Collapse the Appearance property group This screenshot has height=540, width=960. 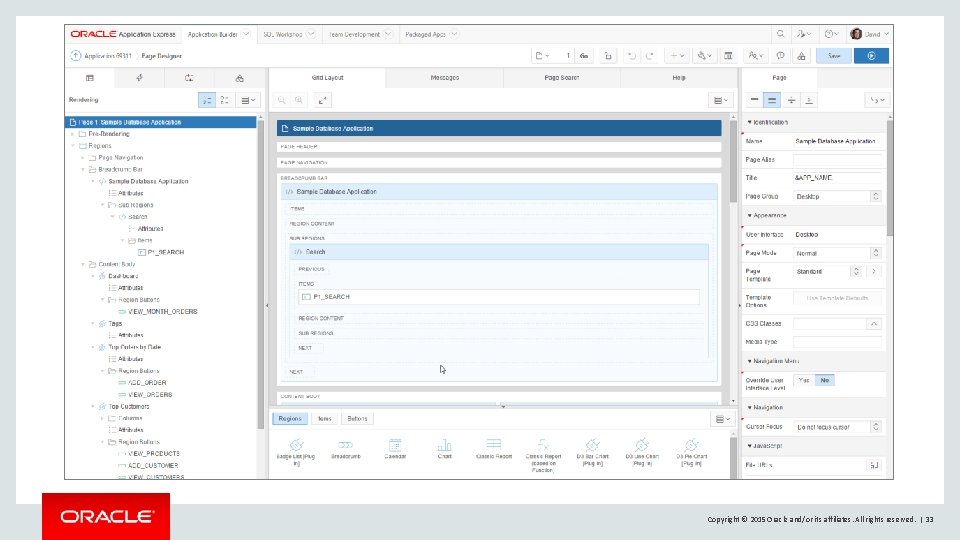[749, 216]
